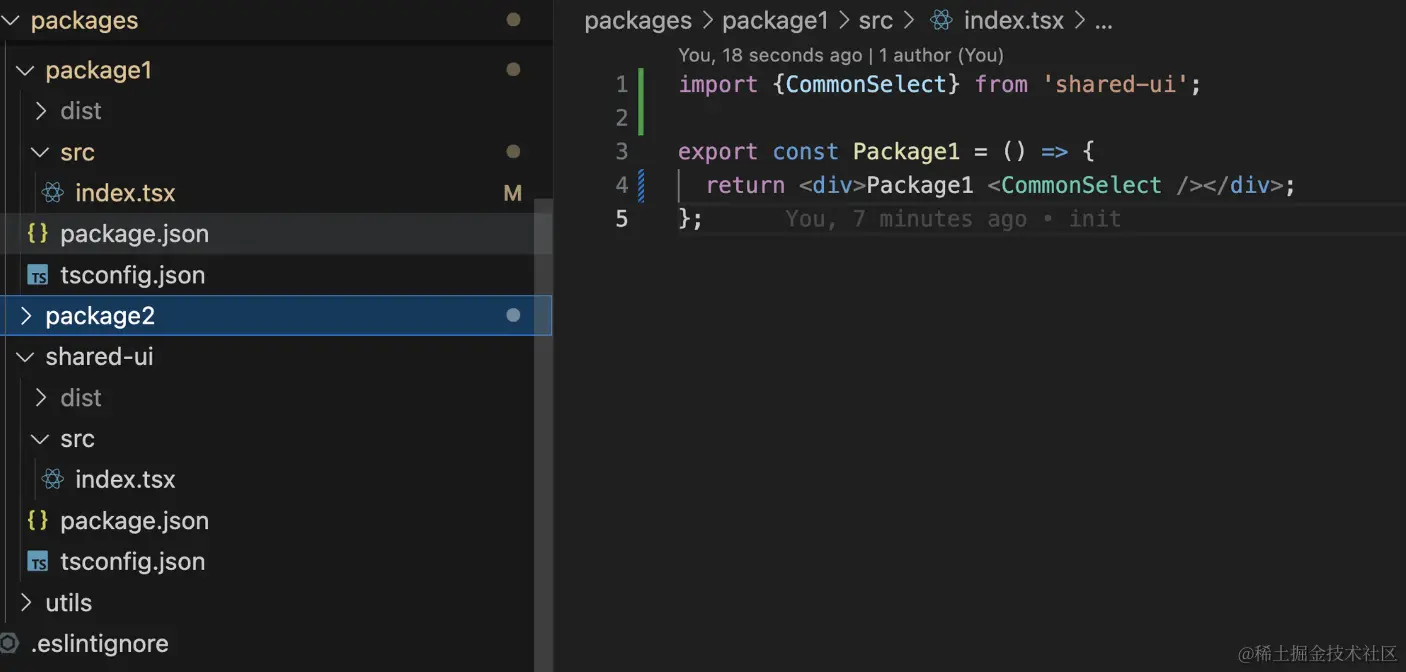Viewport: 1406px width, 672px height.
Task: Open the '1 author (You)' CodeLens
Action: 941,55
